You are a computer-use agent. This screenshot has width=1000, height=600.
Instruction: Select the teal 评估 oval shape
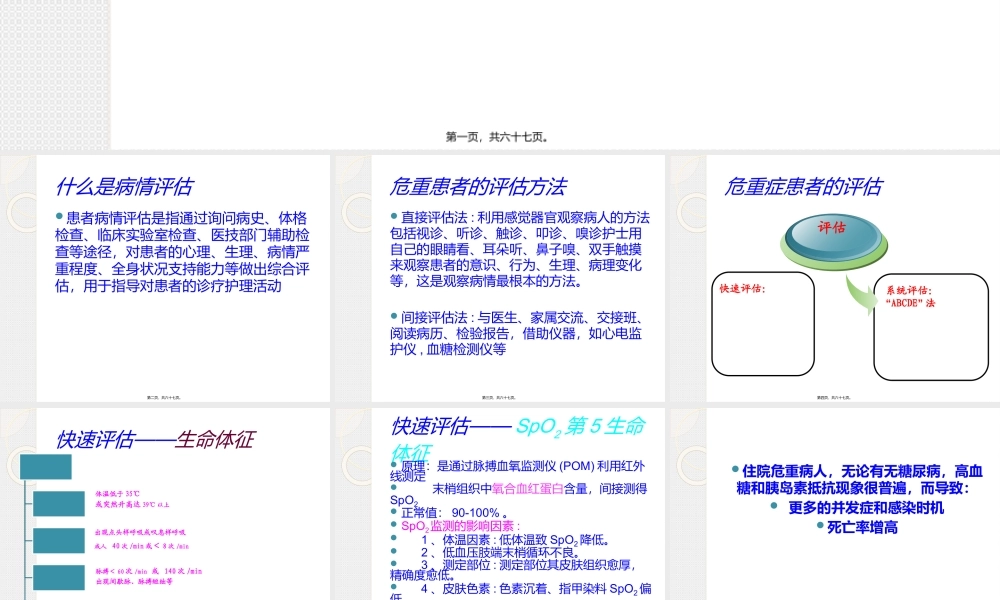834,231
